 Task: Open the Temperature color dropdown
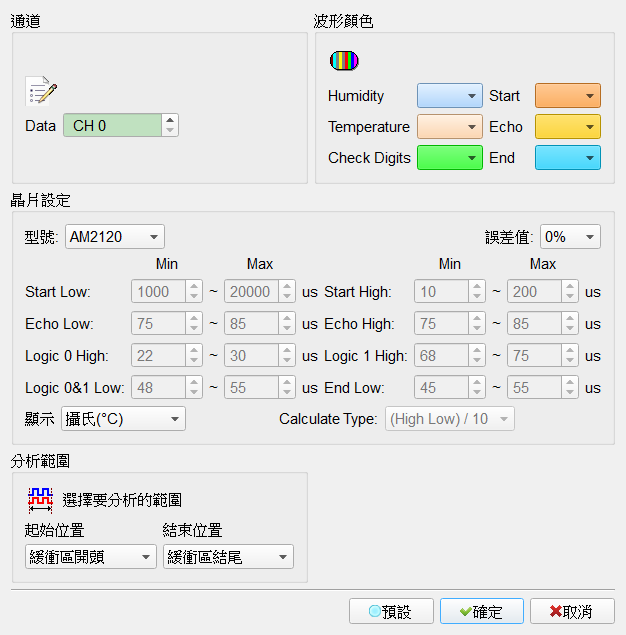(449, 127)
